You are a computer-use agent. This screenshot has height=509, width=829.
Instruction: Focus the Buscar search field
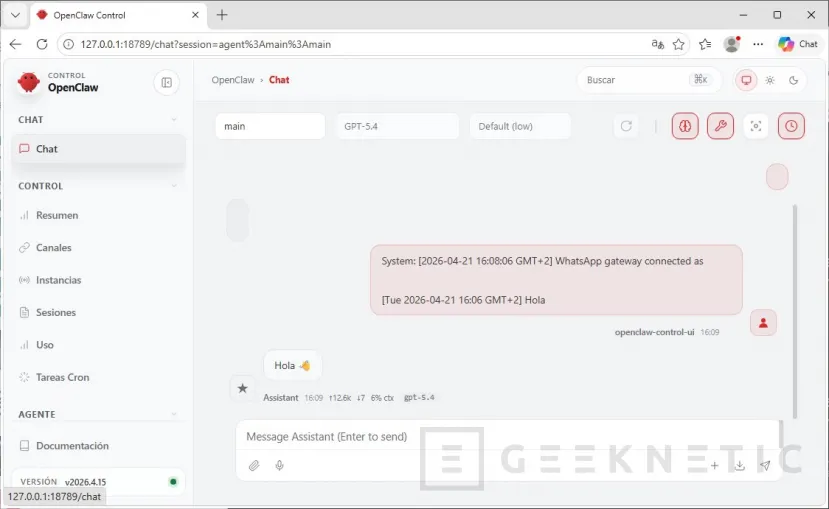[649, 80]
